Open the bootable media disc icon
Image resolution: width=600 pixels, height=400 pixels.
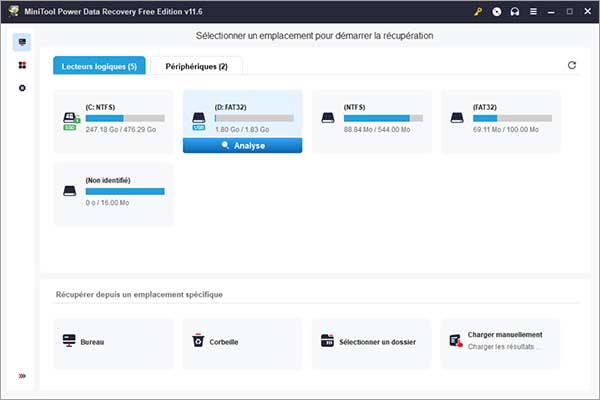(497, 11)
